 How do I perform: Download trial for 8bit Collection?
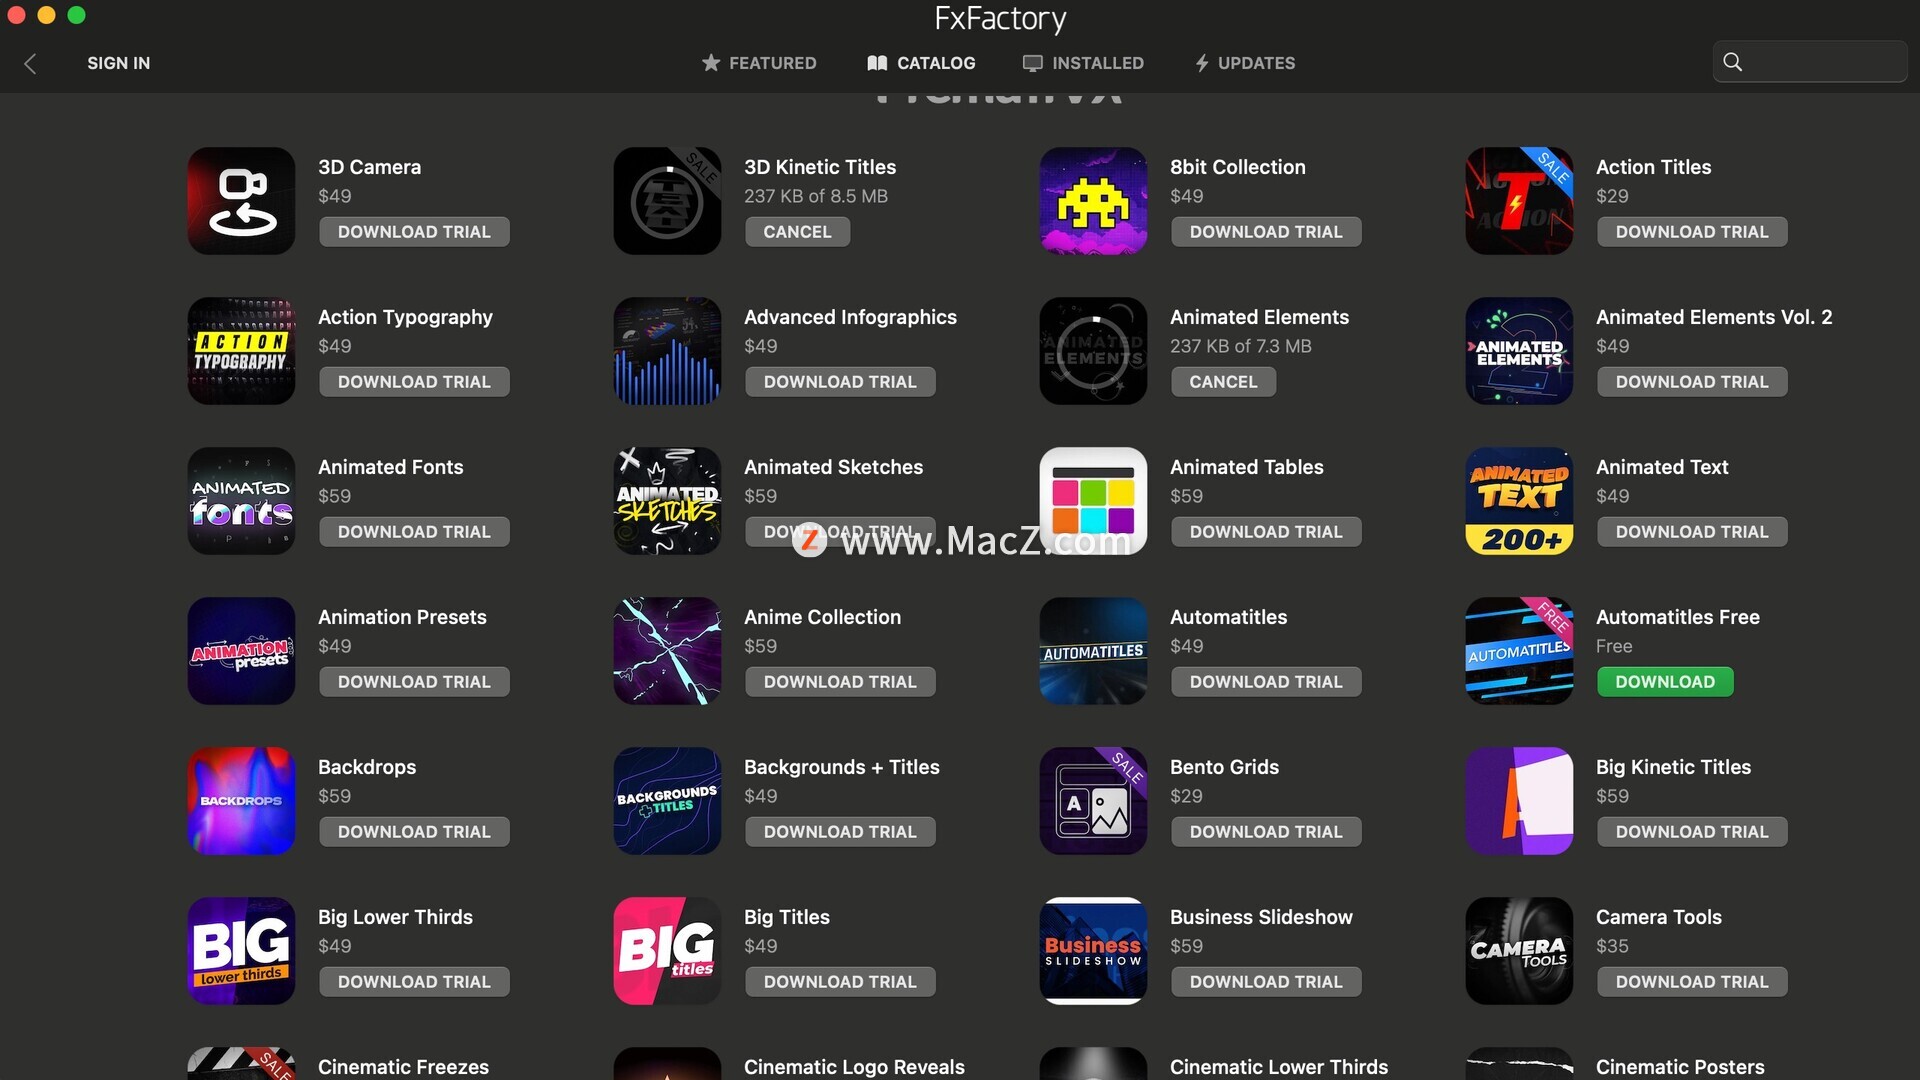pyautogui.click(x=1266, y=232)
